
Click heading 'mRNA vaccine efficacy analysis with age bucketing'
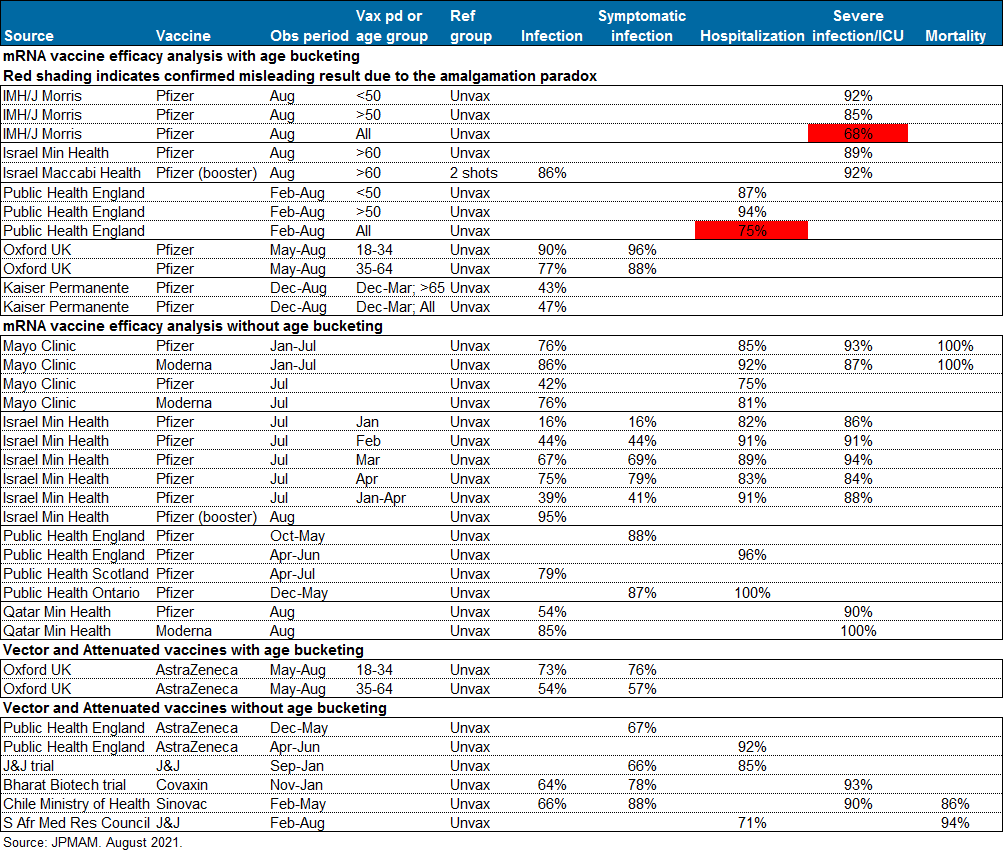181,56
